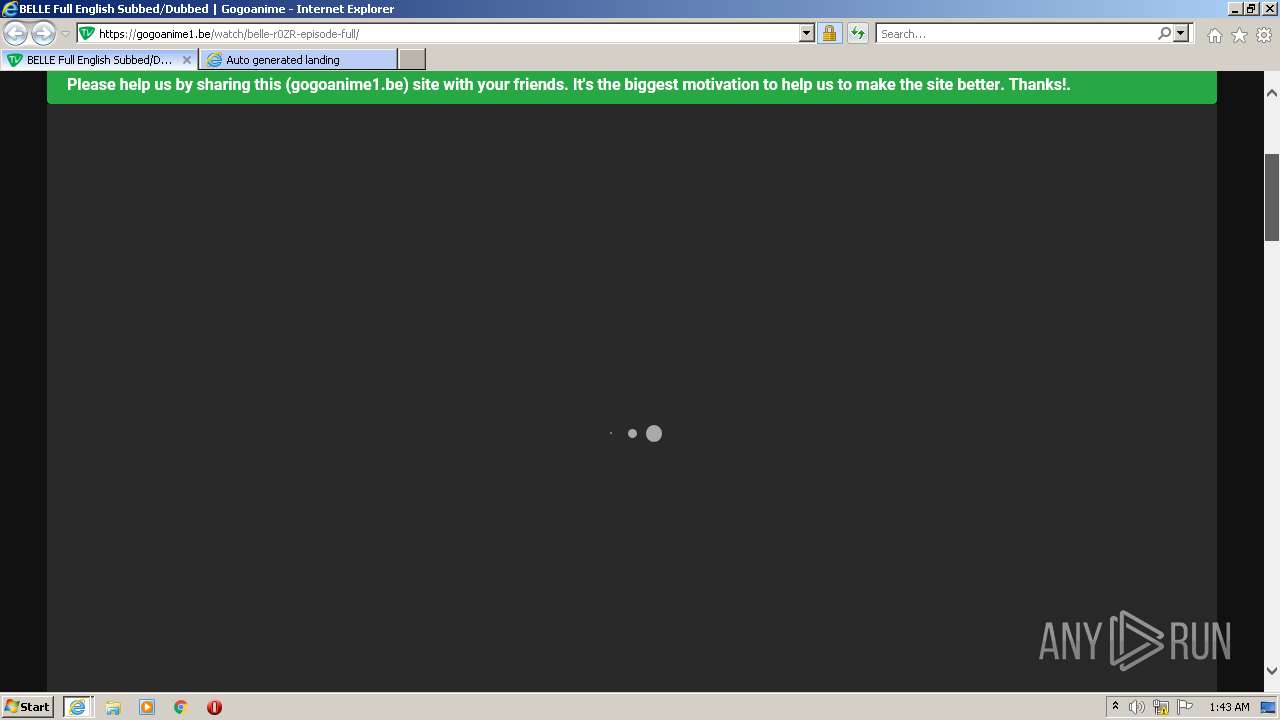1280x720 pixels.
Task: Click the 1:43 AM system clock
Action: pos(1229,707)
